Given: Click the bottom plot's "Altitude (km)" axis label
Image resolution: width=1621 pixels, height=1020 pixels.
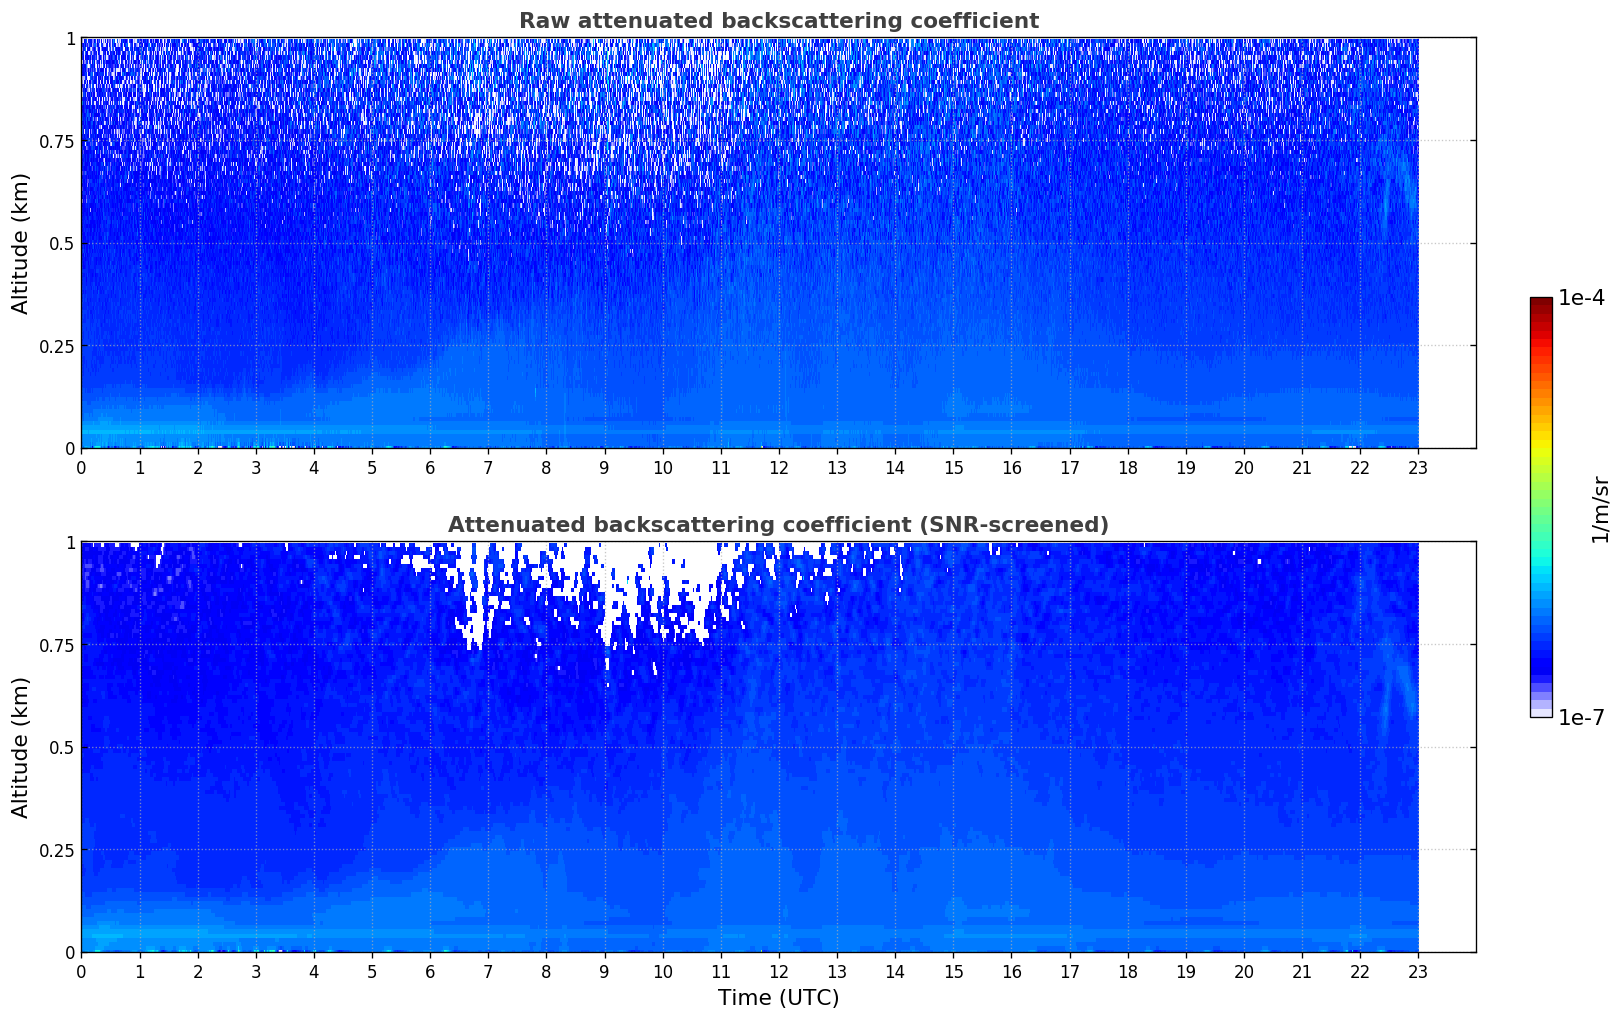Looking at the screenshot, I should (x=21, y=747).
